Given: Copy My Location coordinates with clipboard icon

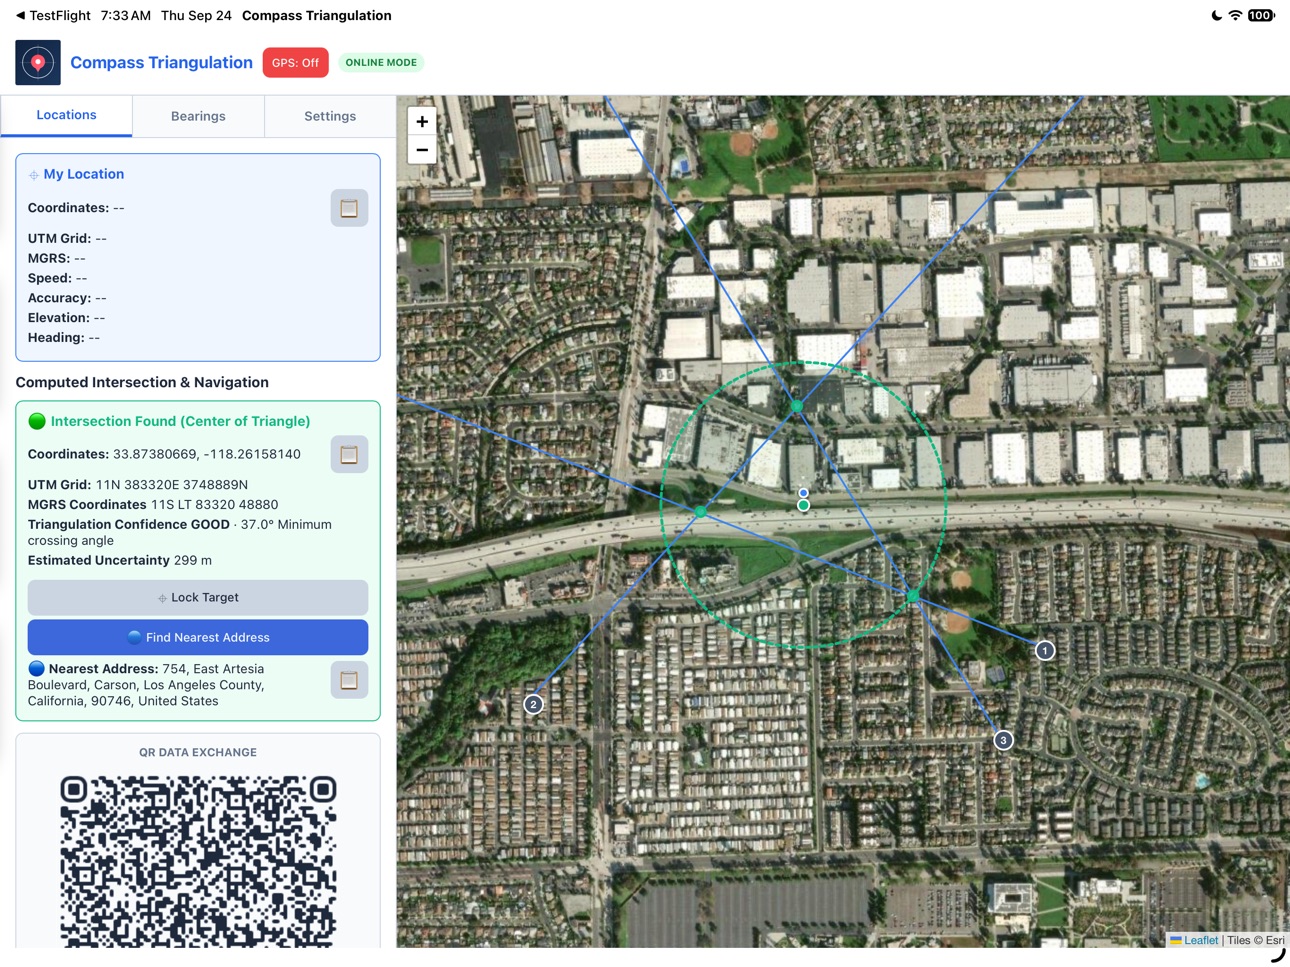Looking at the screenshot, I should [349, 208].
